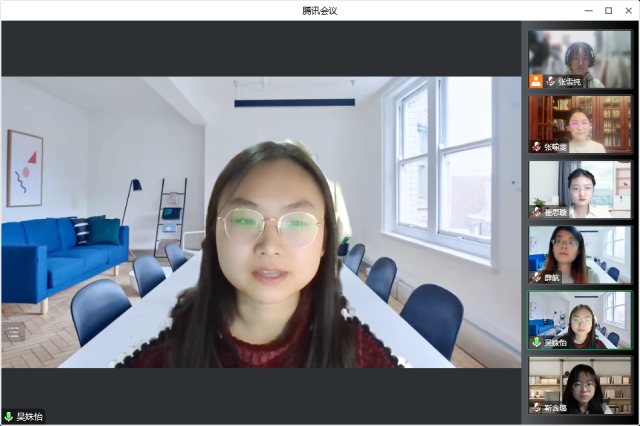This screenshot has height=426, width=640.
Task: Click the mic icon on the bottom participant thumbnail
Action: tap(537, 408)
